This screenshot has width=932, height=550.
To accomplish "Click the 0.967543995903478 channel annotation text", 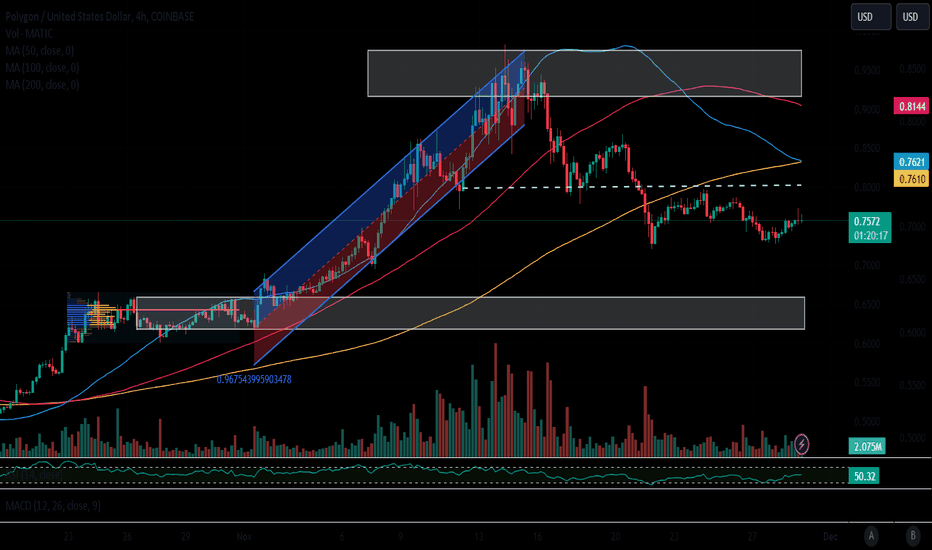I will tap(254, 379).
